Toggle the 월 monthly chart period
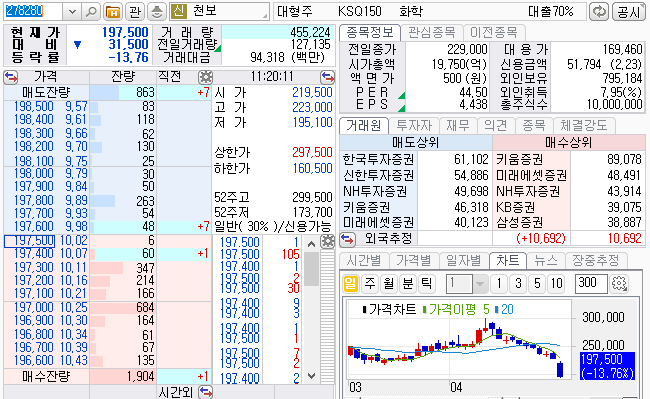650x399 pixels. (389, 283)
